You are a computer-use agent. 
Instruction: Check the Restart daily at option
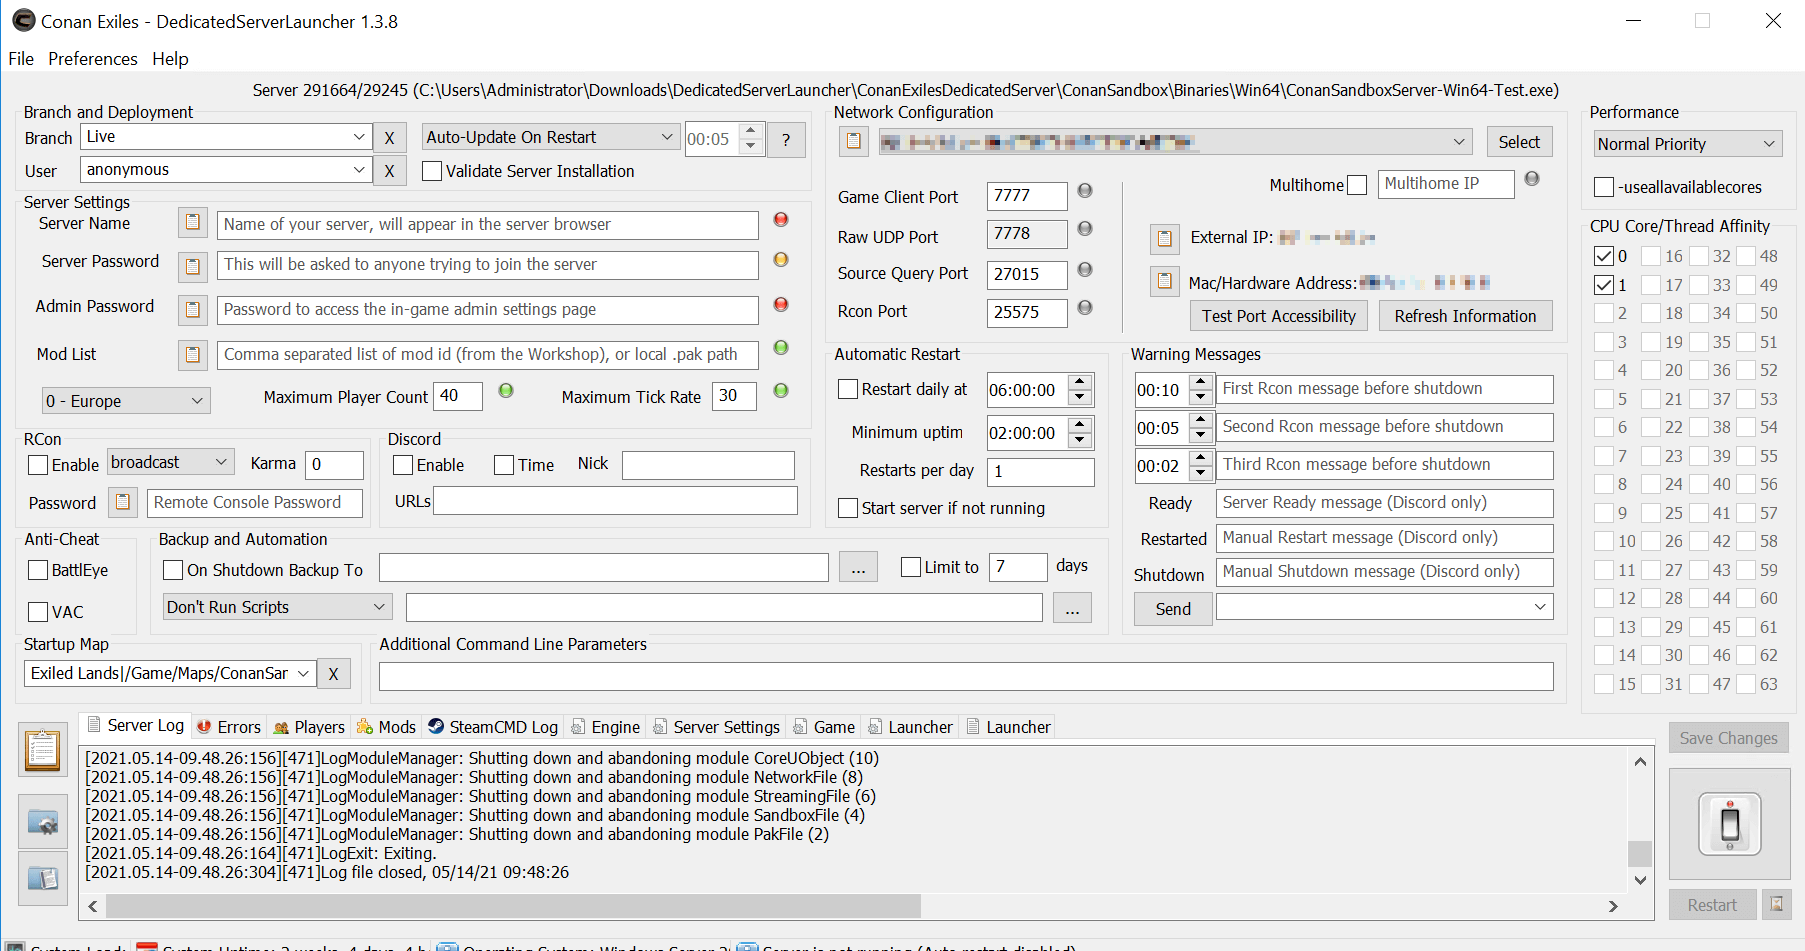(x=848, y=389)
